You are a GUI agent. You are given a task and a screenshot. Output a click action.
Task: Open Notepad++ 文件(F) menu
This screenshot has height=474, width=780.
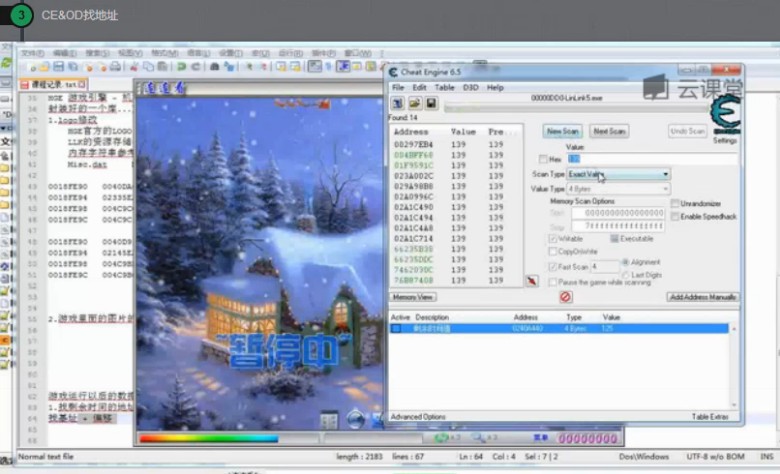(32, 53)
